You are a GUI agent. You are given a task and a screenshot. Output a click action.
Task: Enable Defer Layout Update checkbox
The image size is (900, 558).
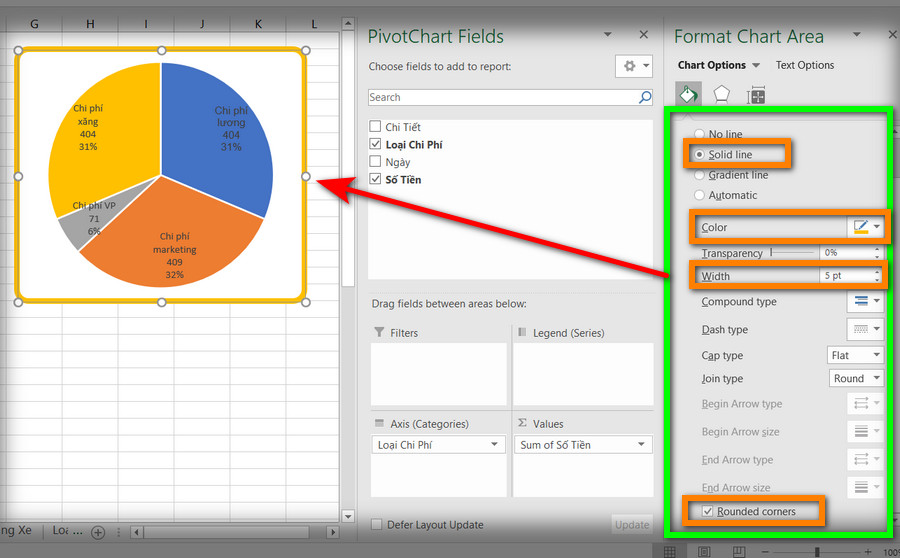tap(377, 525)
